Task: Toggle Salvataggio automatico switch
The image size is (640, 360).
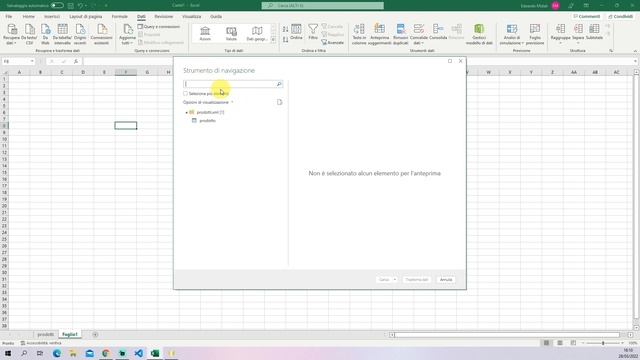Action: (57, 6)
